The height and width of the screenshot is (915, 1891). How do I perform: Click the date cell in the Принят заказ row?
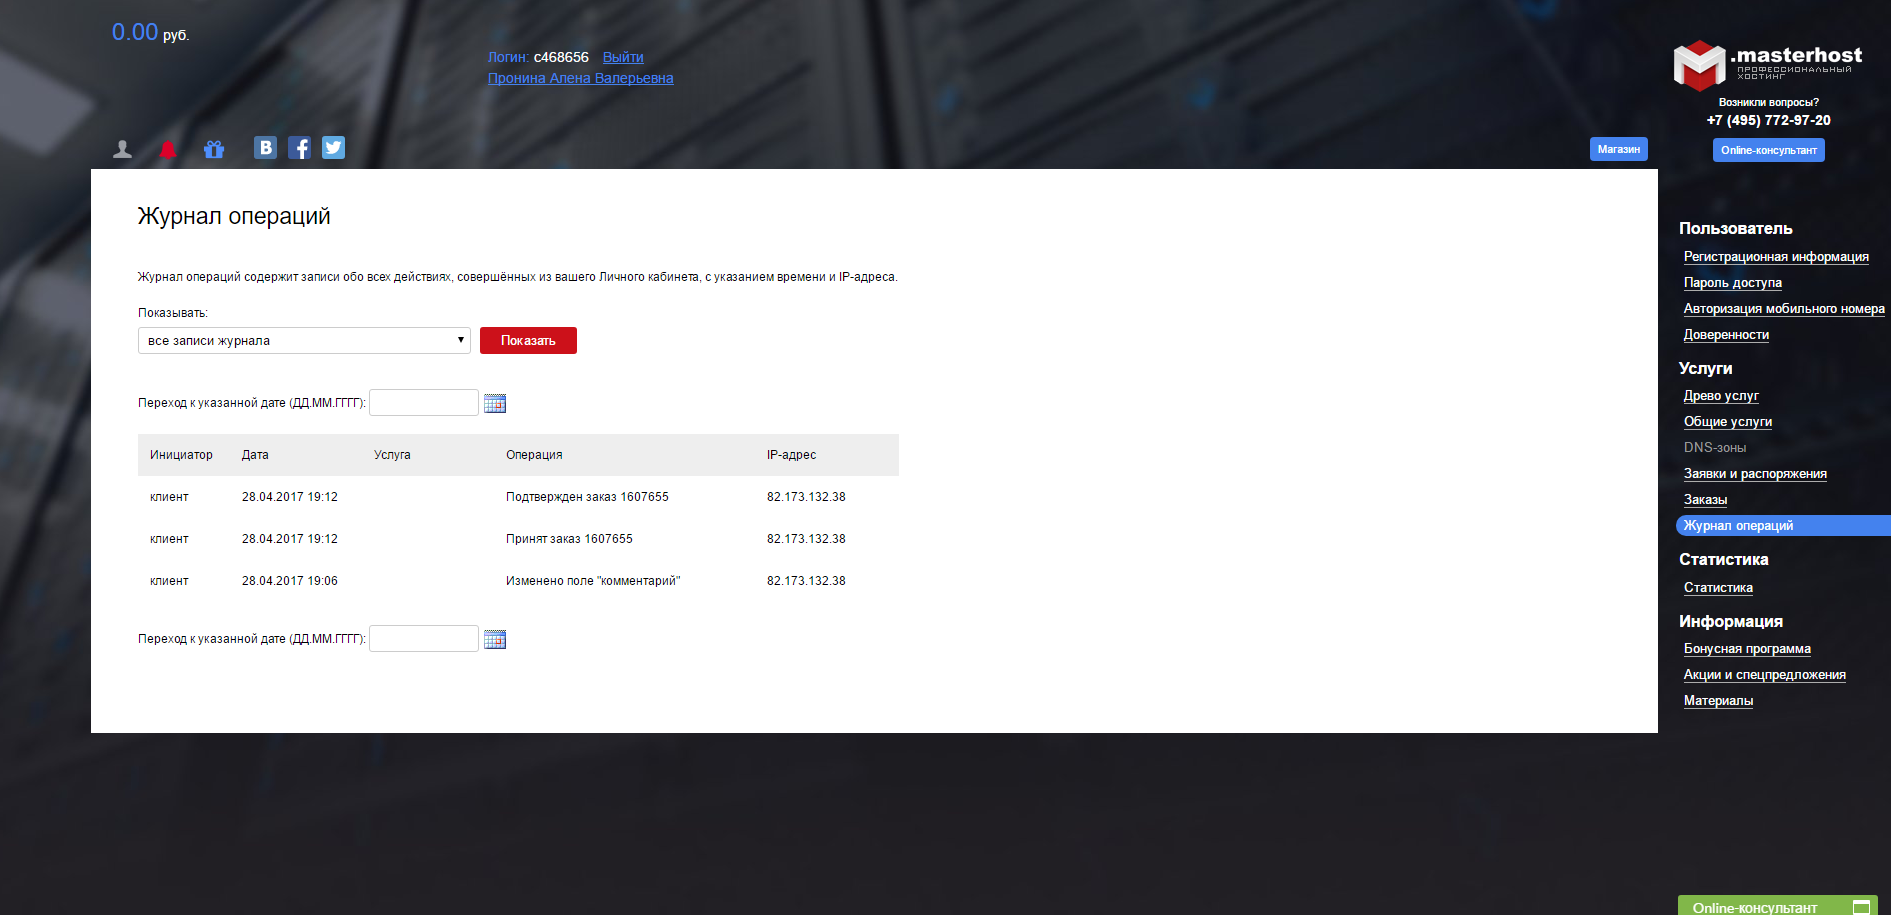pyautogui.click(x=290, y=539)
